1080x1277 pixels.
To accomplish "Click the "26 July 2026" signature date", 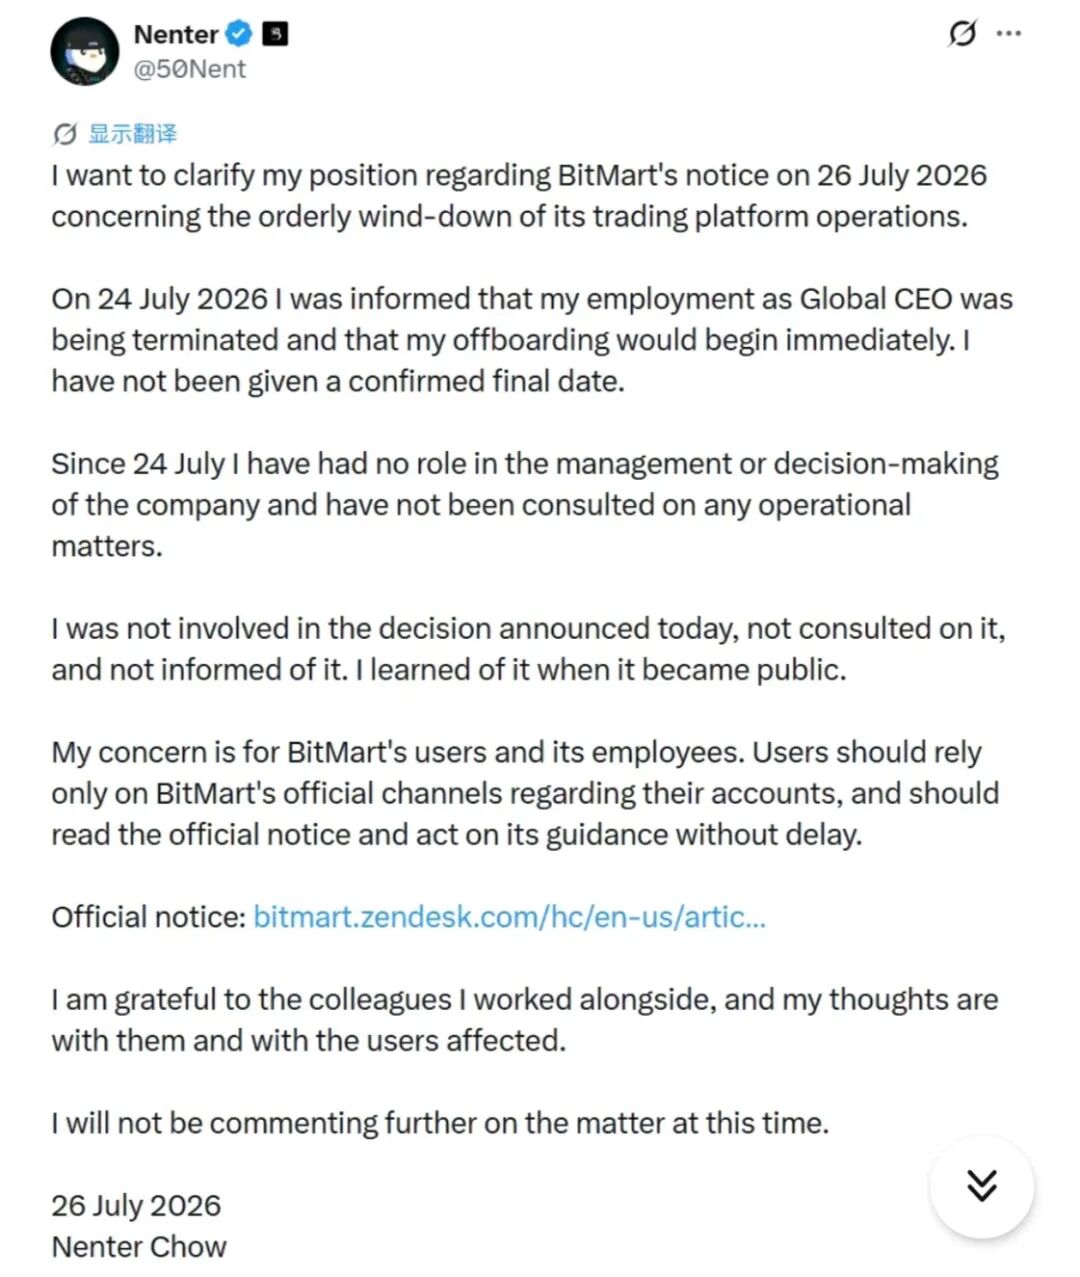I will (x=136, y=1206).
